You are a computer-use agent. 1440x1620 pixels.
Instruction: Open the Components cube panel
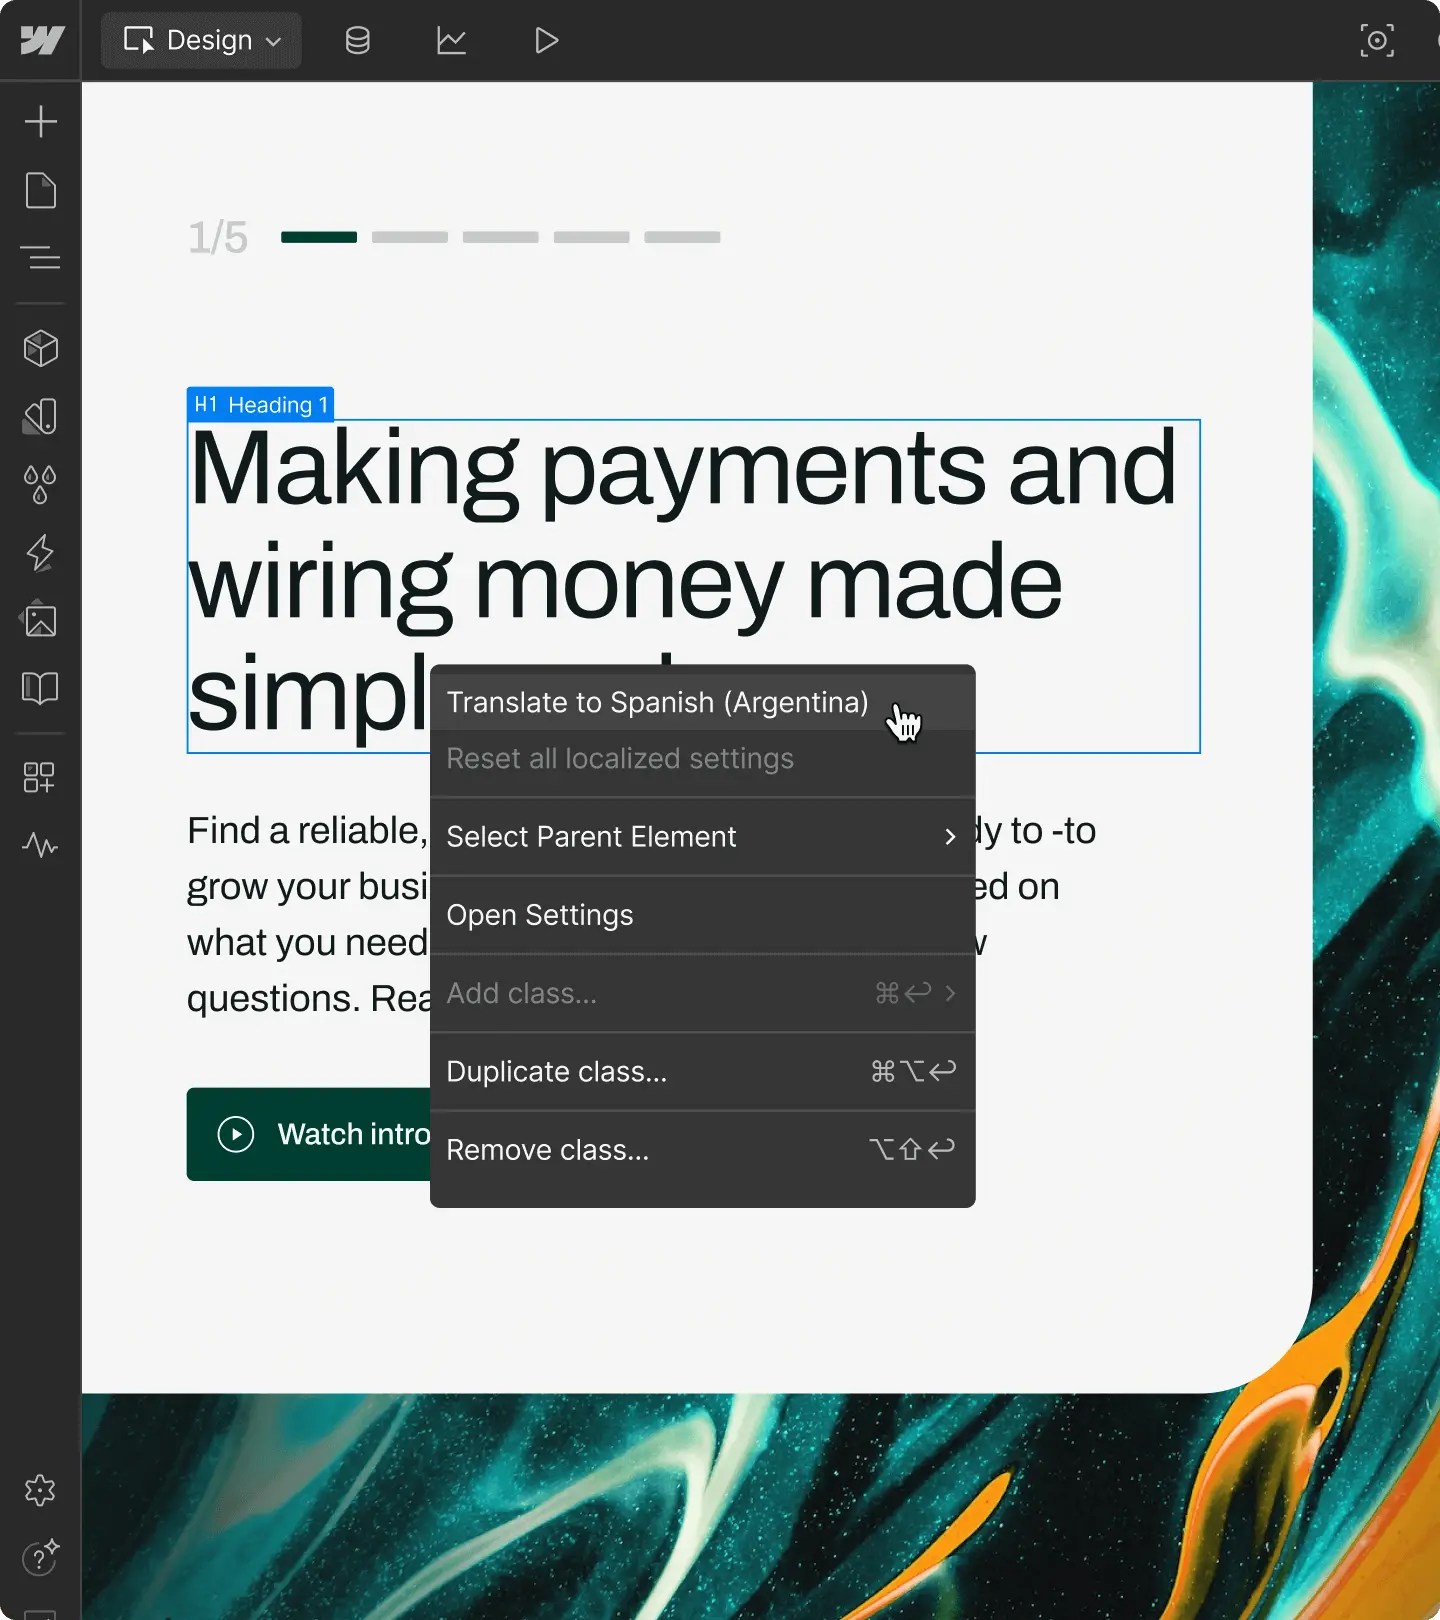(41, 348)
